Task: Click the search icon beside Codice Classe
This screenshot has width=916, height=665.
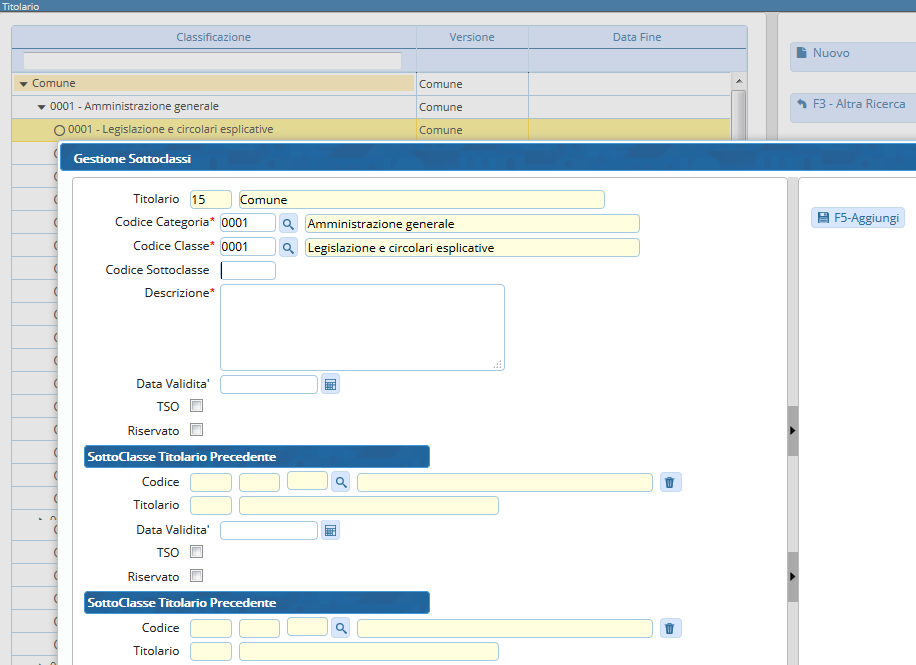Action: (288, 247)
